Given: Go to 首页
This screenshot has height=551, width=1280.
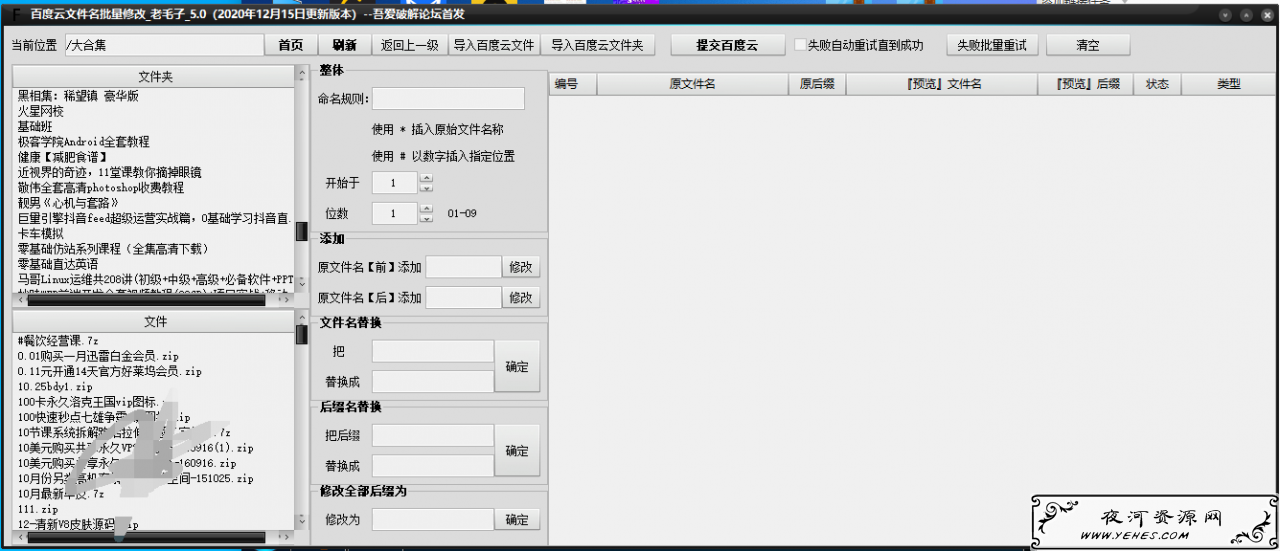Looking at the screenshot, I should coord(291,46).
